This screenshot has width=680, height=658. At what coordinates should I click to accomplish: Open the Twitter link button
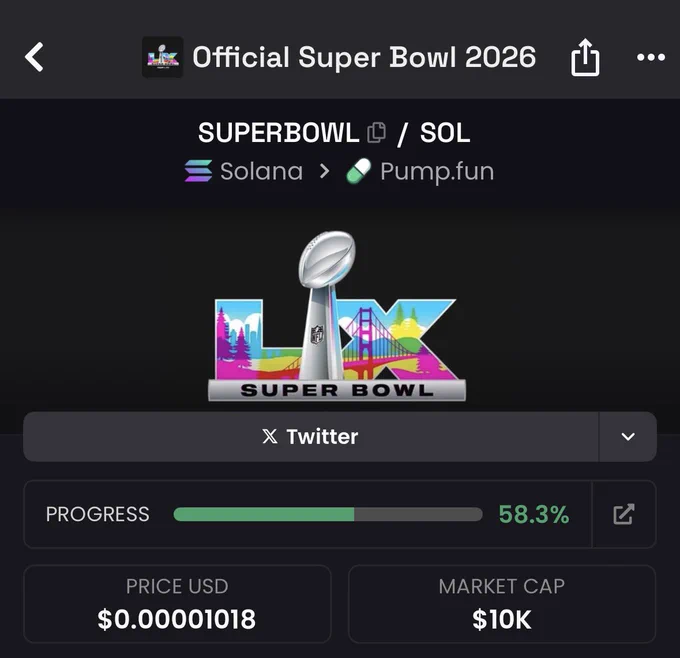click(311, 436)
